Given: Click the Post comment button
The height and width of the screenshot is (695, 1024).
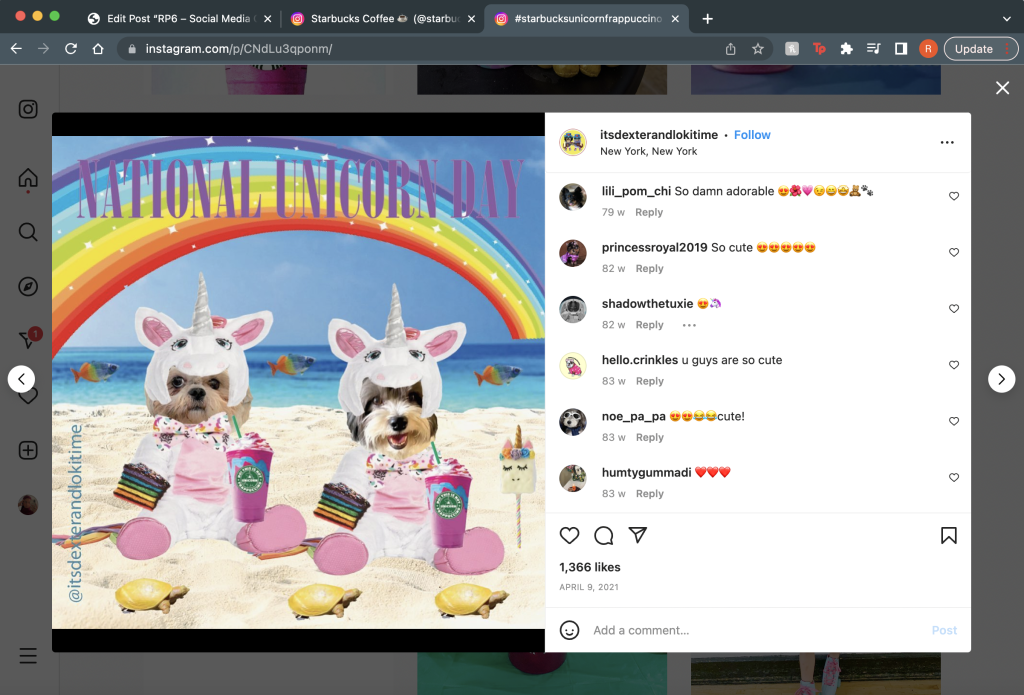Looking at the screenshot, I should (944, 630).
